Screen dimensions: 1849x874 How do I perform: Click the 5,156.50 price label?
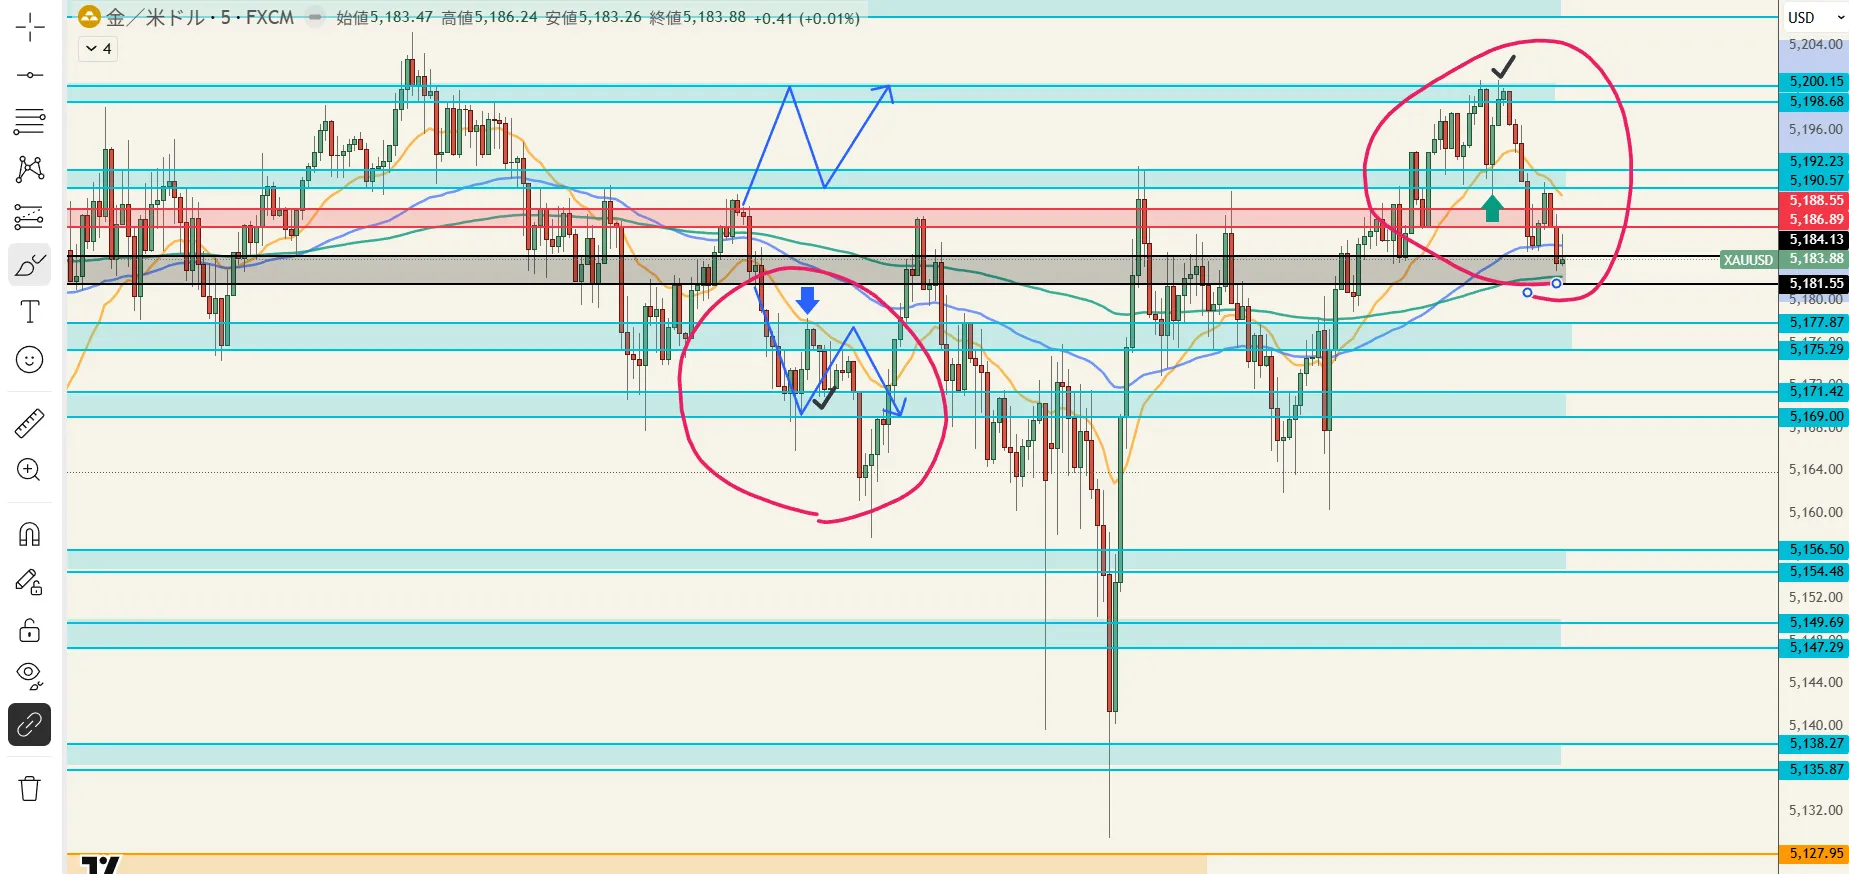coord(1816,549)
